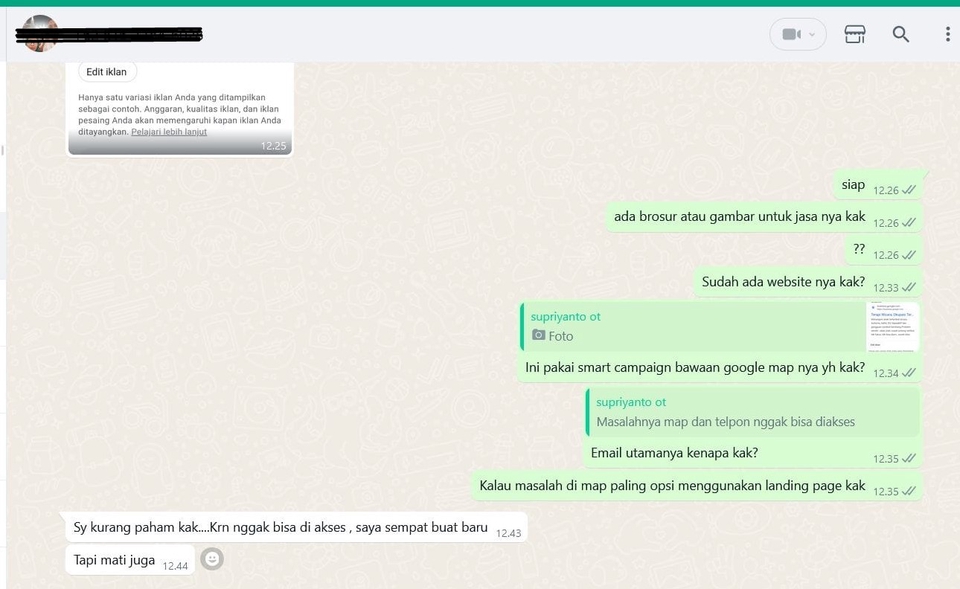Start a video call from the header
Viewport: 960px width, 589px height.
792,34
